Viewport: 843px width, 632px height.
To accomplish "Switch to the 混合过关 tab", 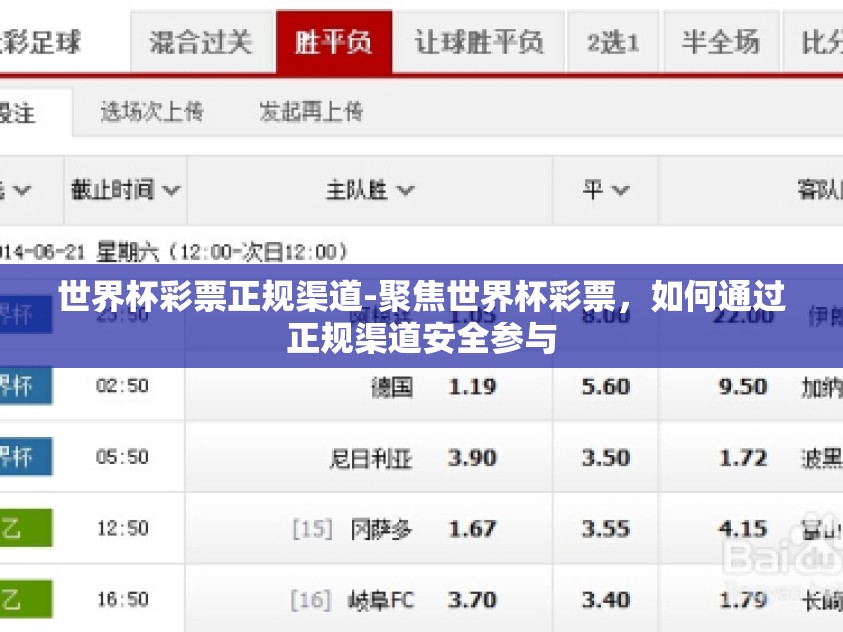I will pos(202,42).
